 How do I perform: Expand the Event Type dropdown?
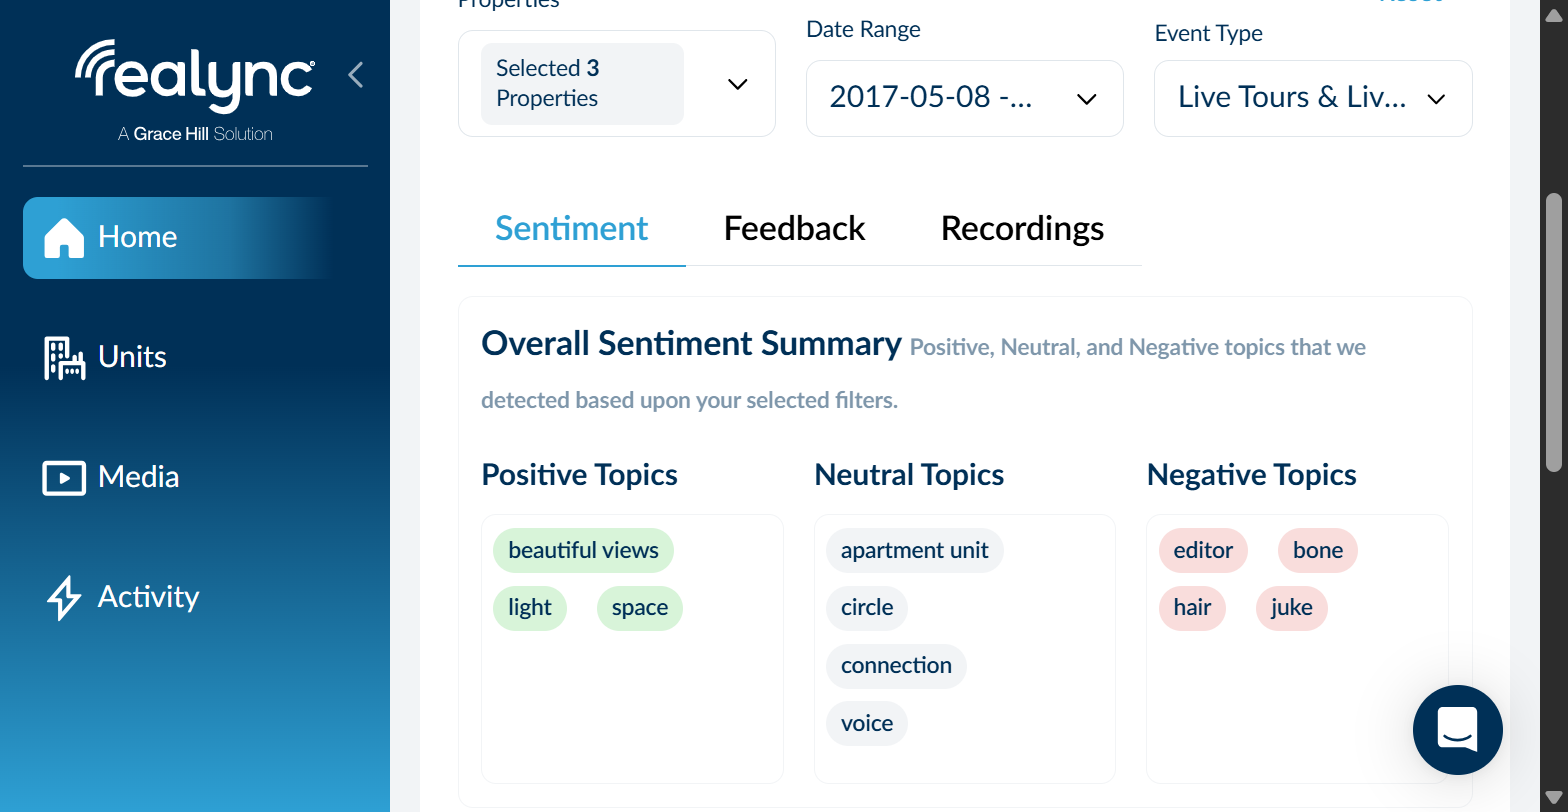(1436, 98)
